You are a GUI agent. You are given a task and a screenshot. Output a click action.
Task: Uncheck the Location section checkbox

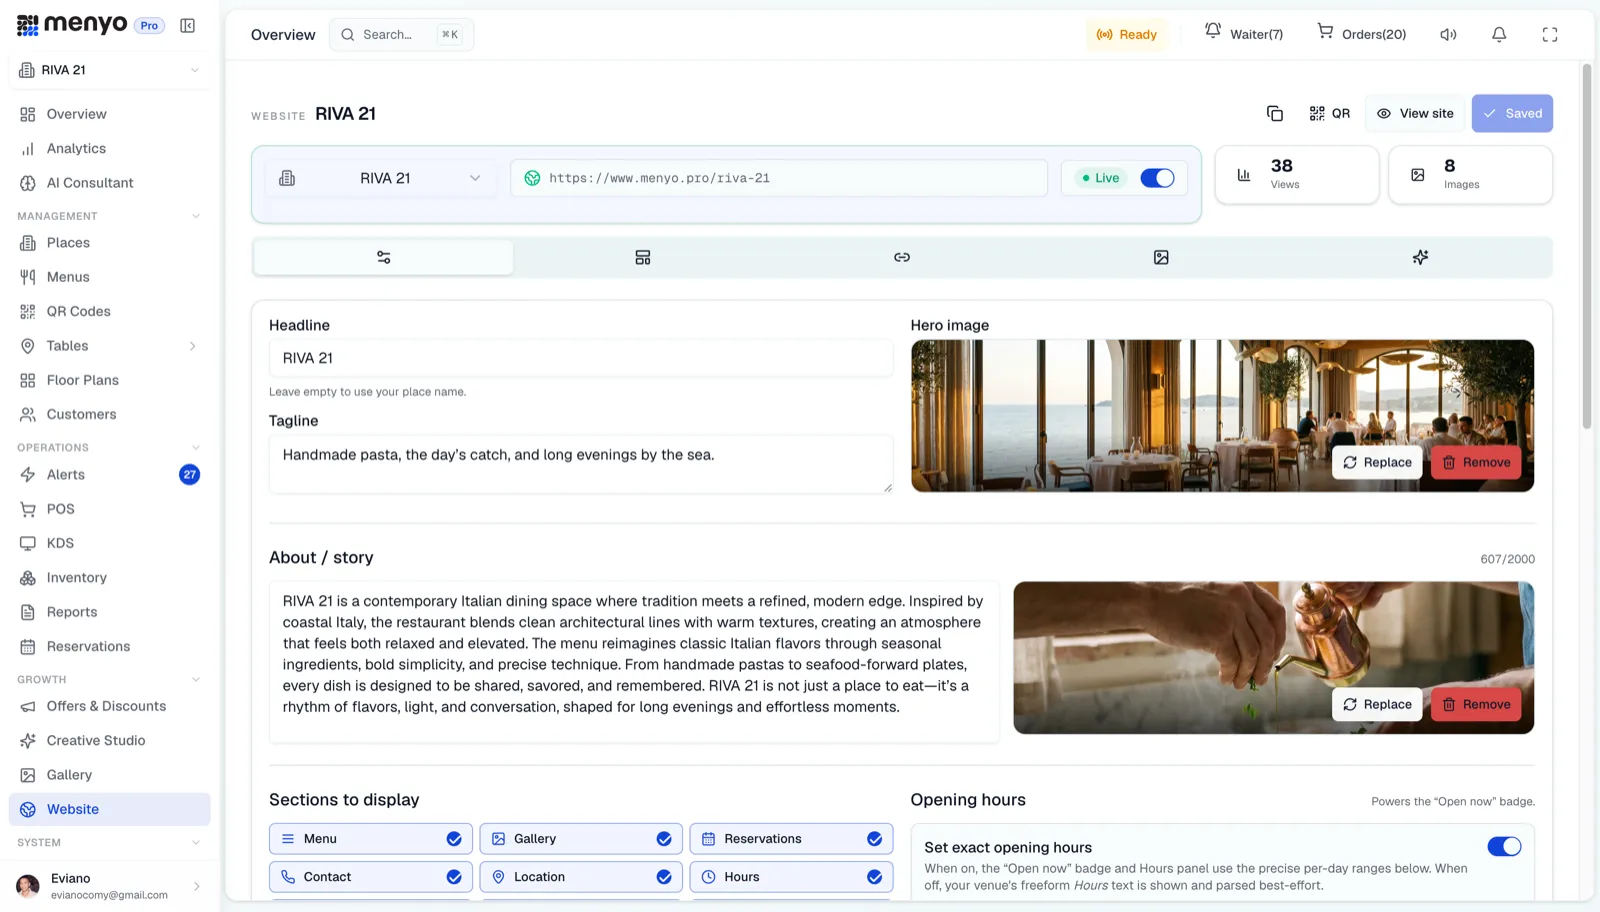(x=664, y=877)
